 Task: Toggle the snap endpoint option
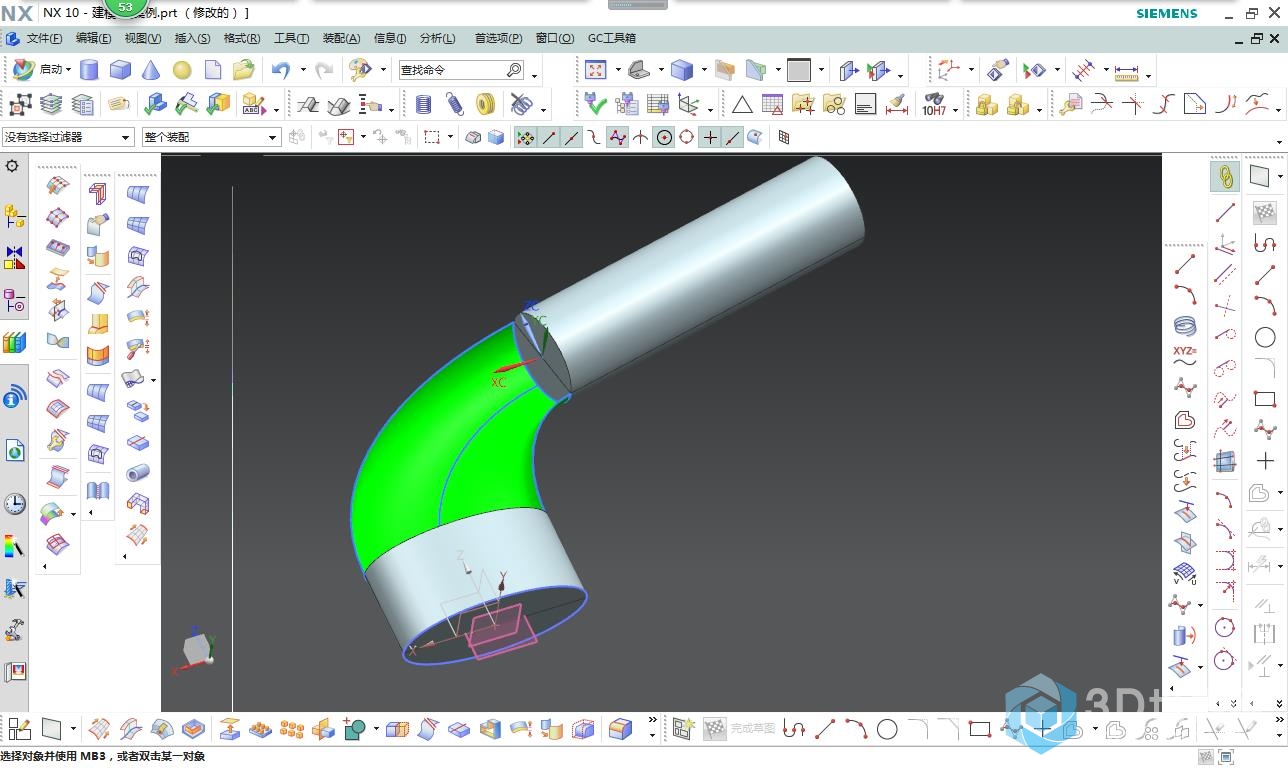pyautogui.click(x=549, y=137)
